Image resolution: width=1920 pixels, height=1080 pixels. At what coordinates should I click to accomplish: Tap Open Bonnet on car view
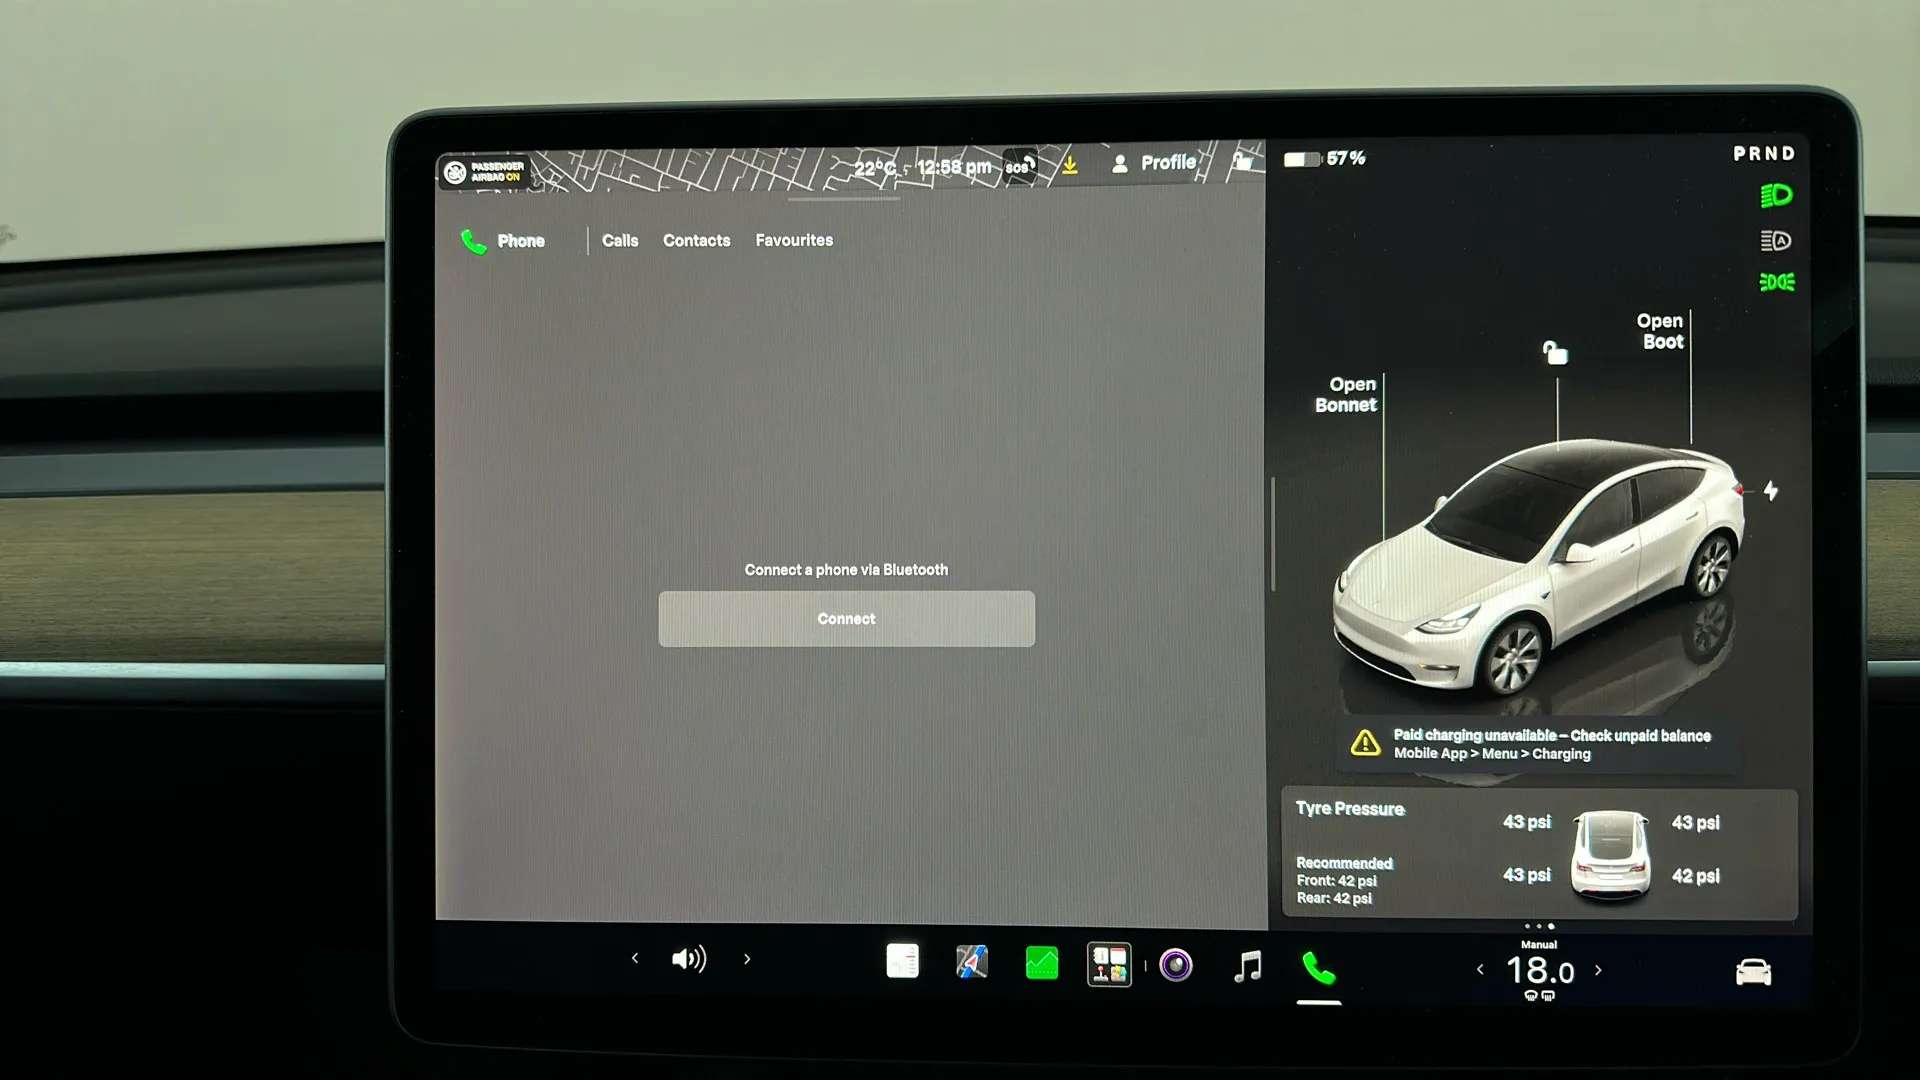pyautogui.click(x=1346, y=395)
